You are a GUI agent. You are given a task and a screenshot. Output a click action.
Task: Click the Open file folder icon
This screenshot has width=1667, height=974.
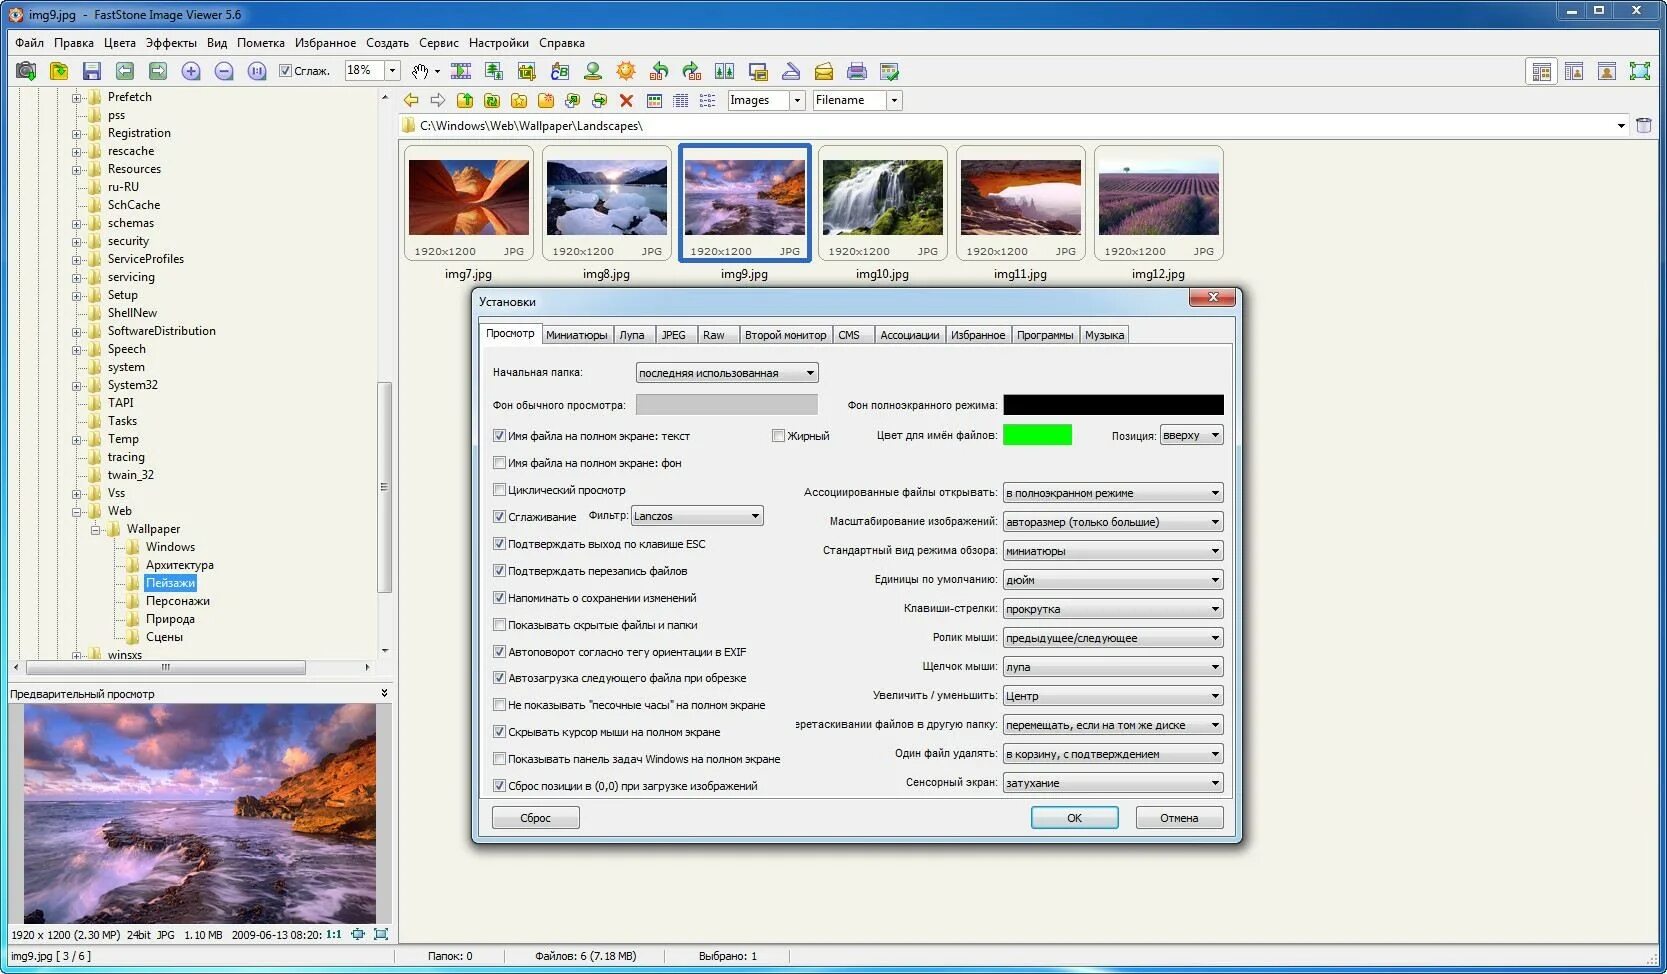[59, 71]
